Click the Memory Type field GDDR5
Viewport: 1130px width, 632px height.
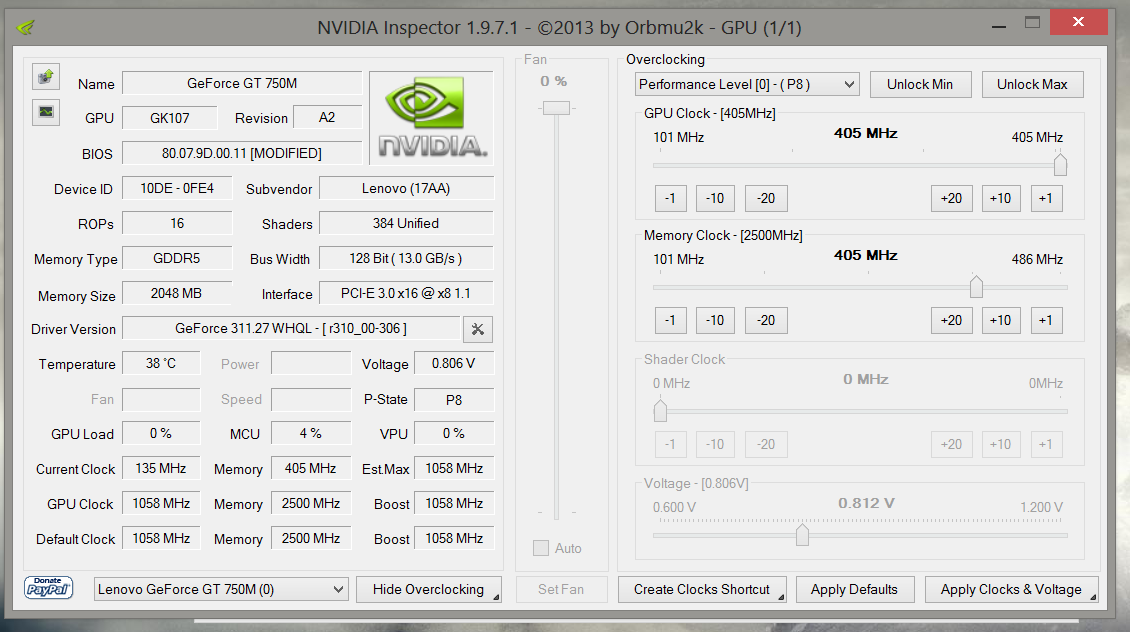(x=177, y=258)
